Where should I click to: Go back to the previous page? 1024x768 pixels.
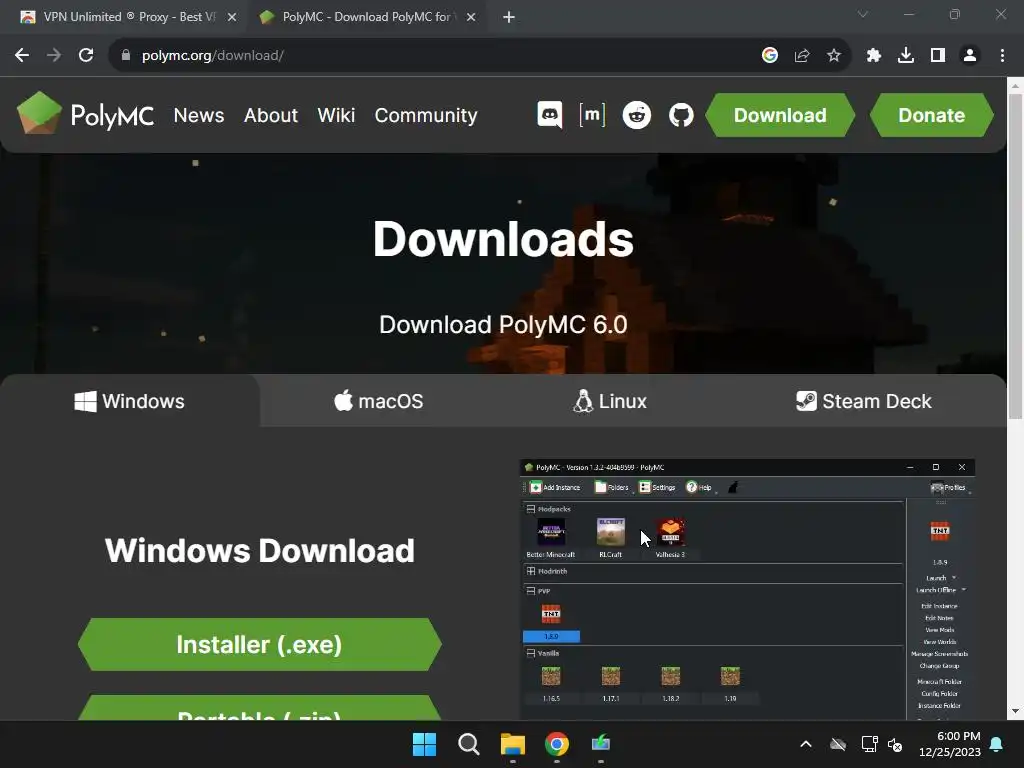point(22,56)
